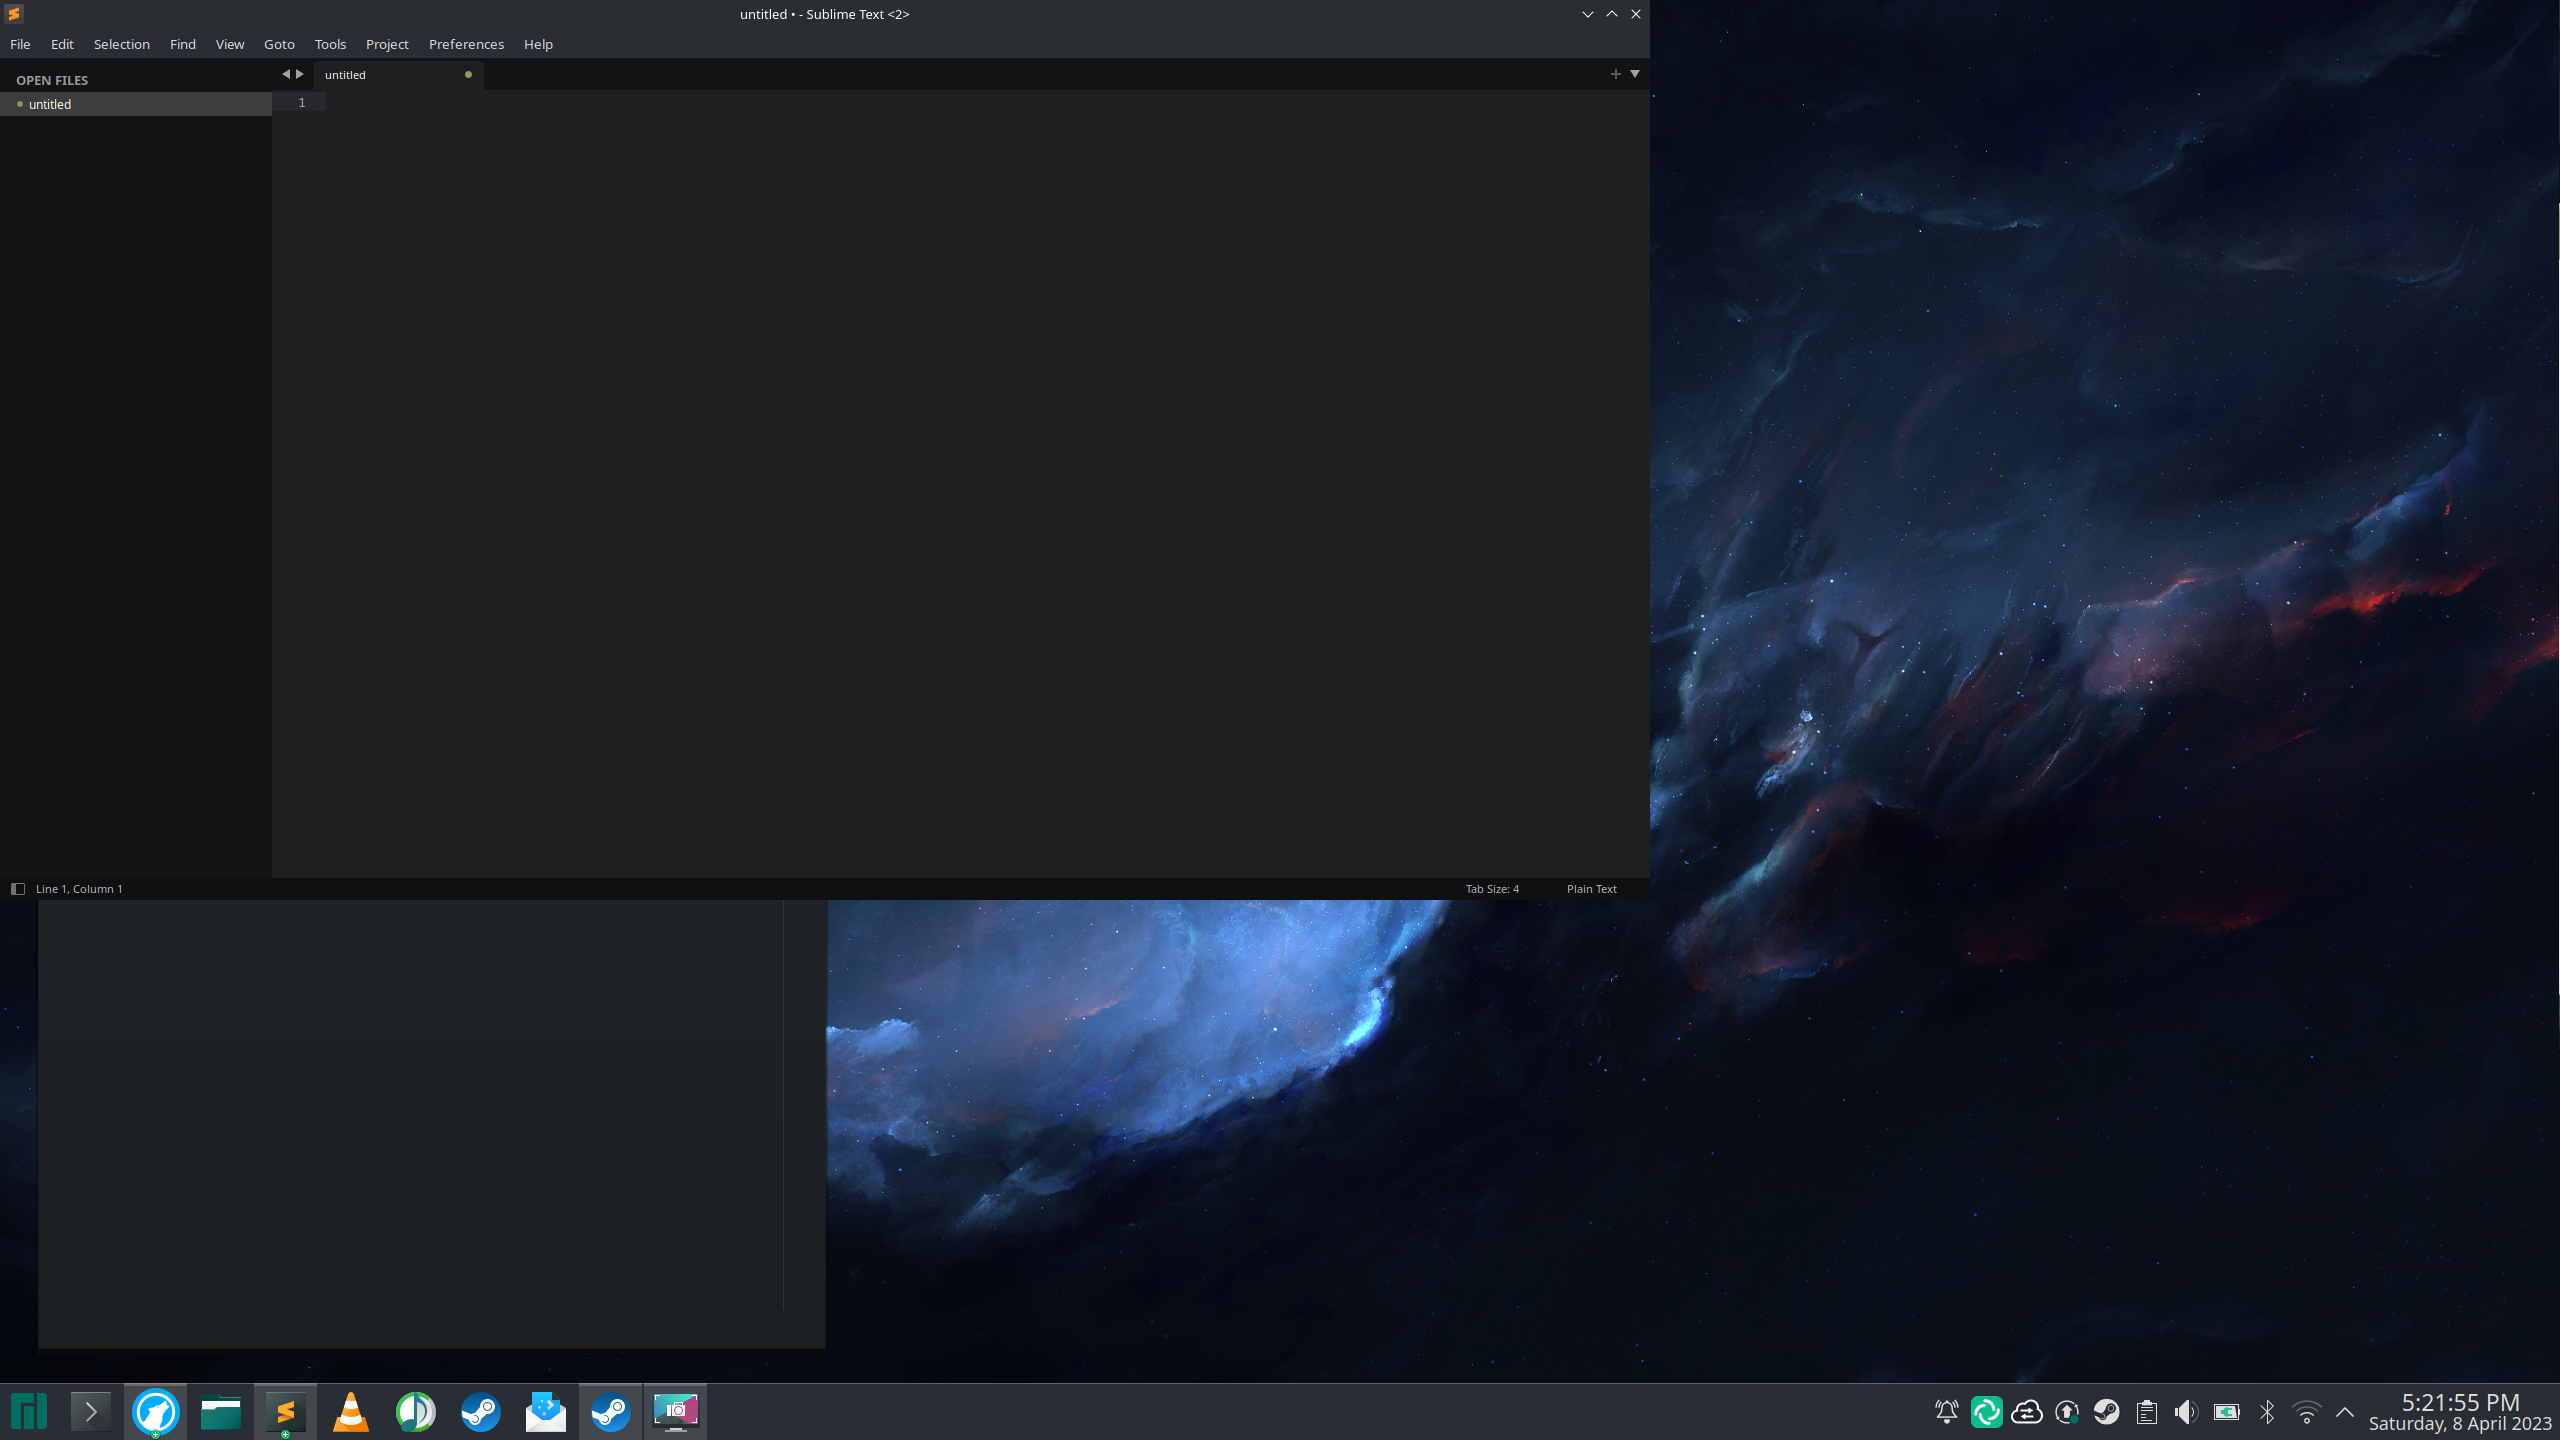2560x1440 pixels.
Task: Click the clock showing 5:21:55 PM
Action: pos(2460,1403)
